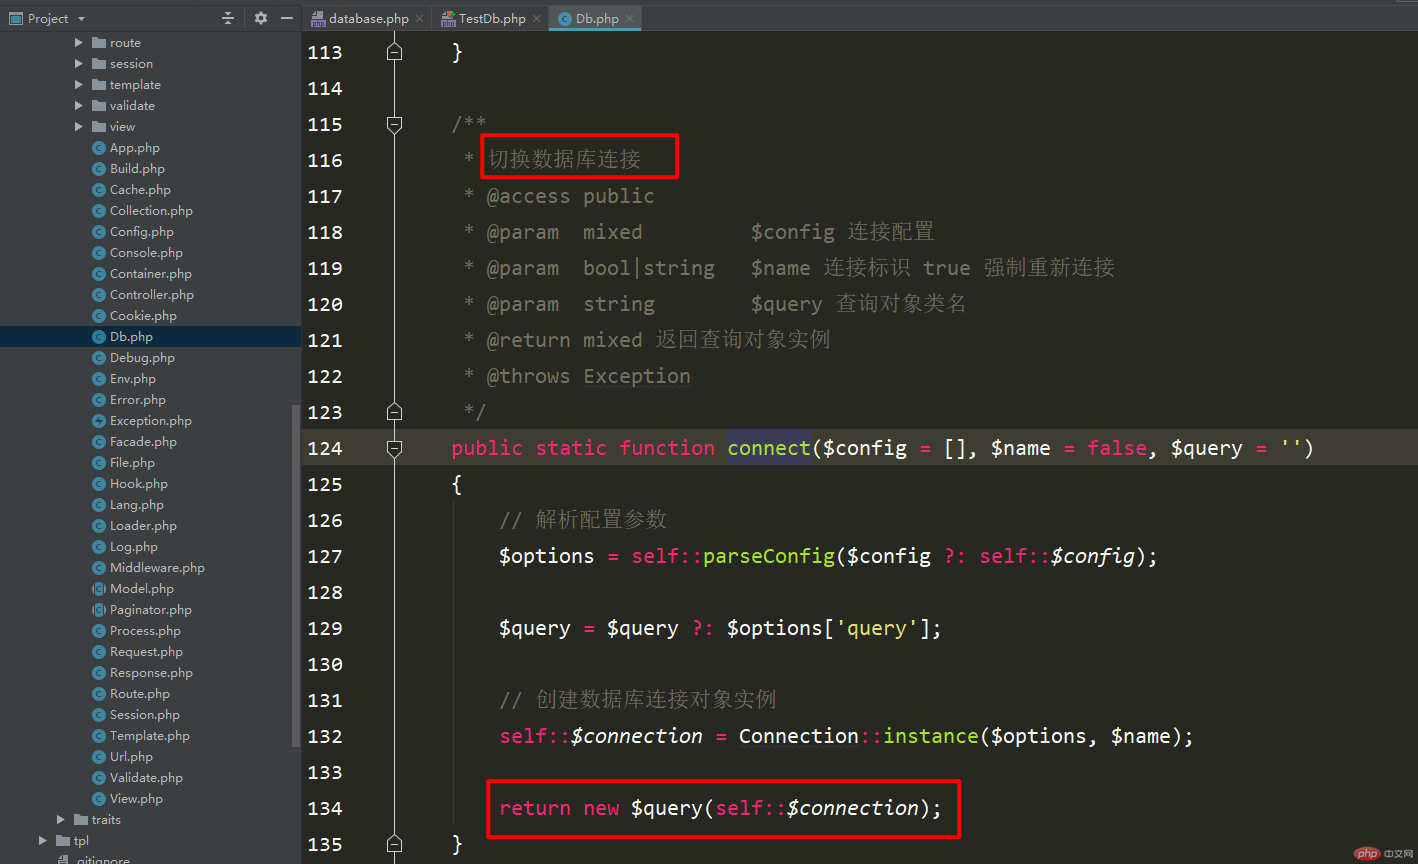
Task: Click the Exception.php file icon
Action: [x=99, y=421]
